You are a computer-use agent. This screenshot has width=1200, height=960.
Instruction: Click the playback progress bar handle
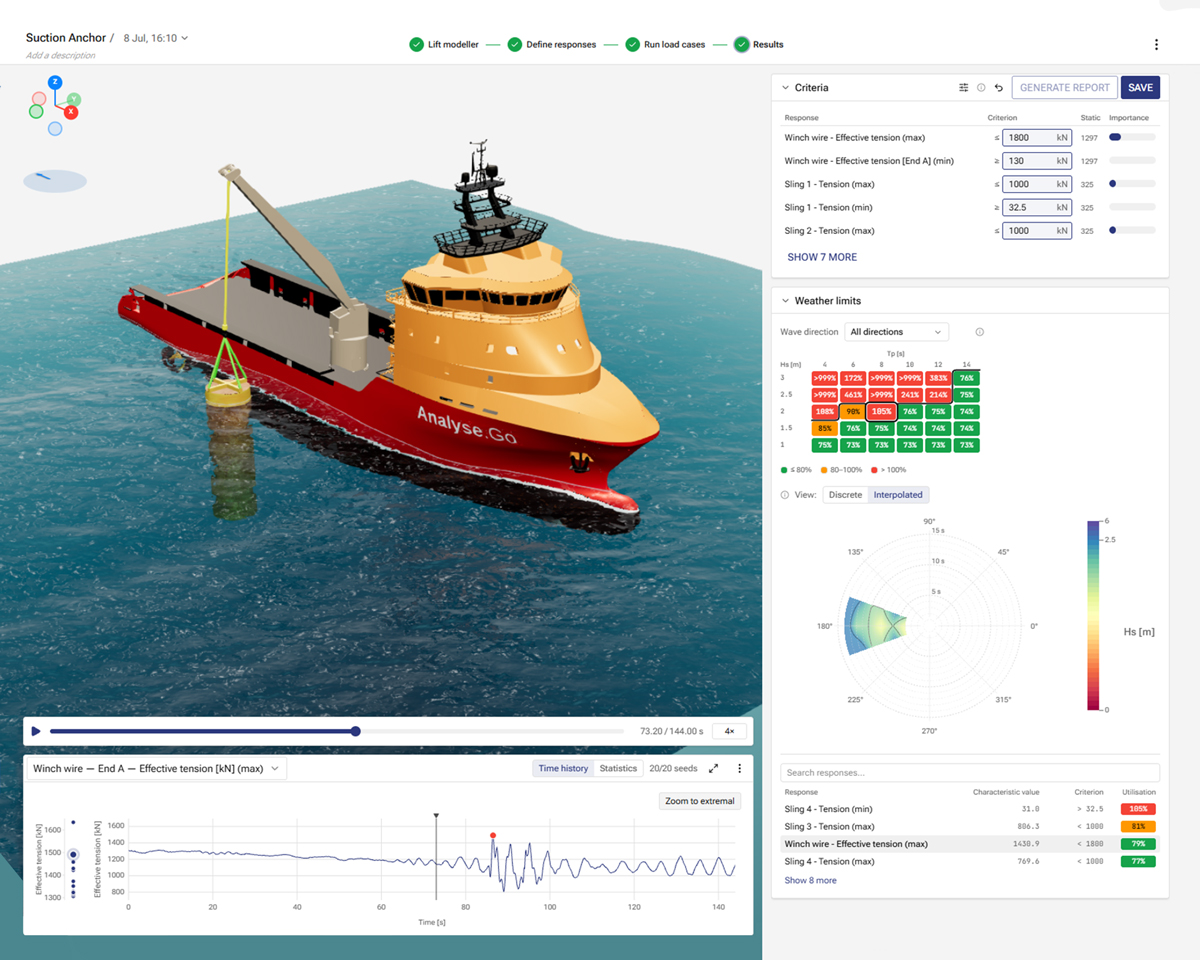pyautogui.click(x=356, y=731)
